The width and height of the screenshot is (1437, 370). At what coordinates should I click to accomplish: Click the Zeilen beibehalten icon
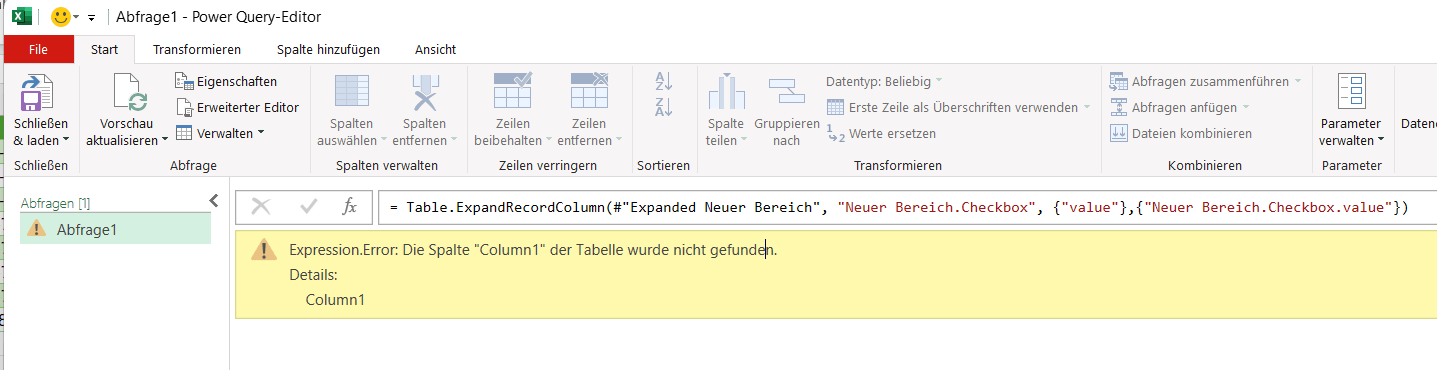pyautogui.click(x=513, y=91)
